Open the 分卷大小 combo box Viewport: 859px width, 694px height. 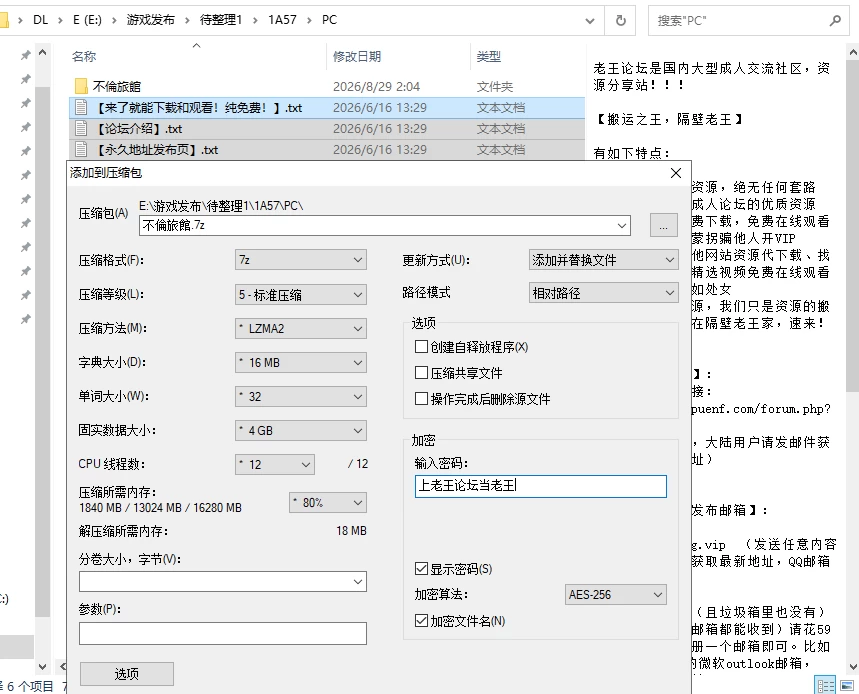coord(222,582)
